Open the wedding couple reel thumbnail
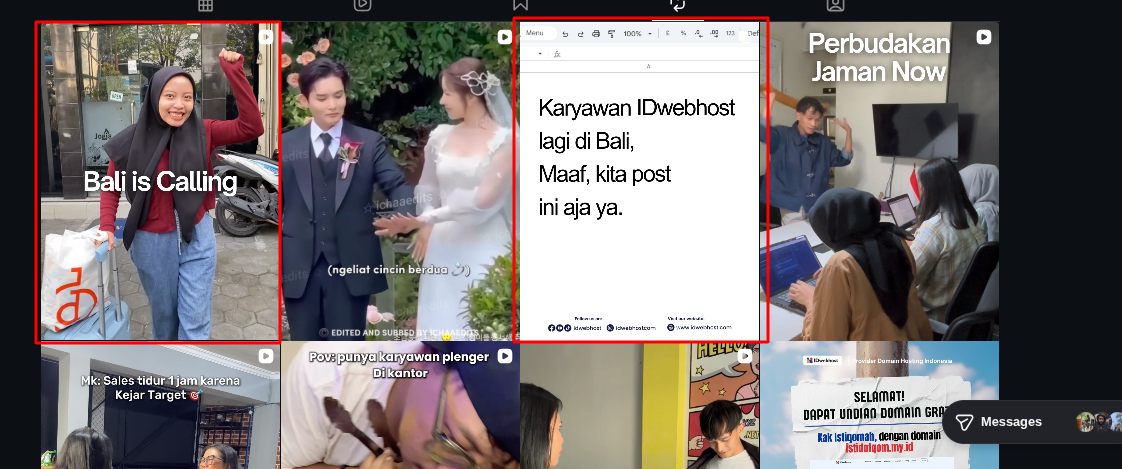Image resolution: width=1122 pixels, height=469 pixels. [400, 181]
